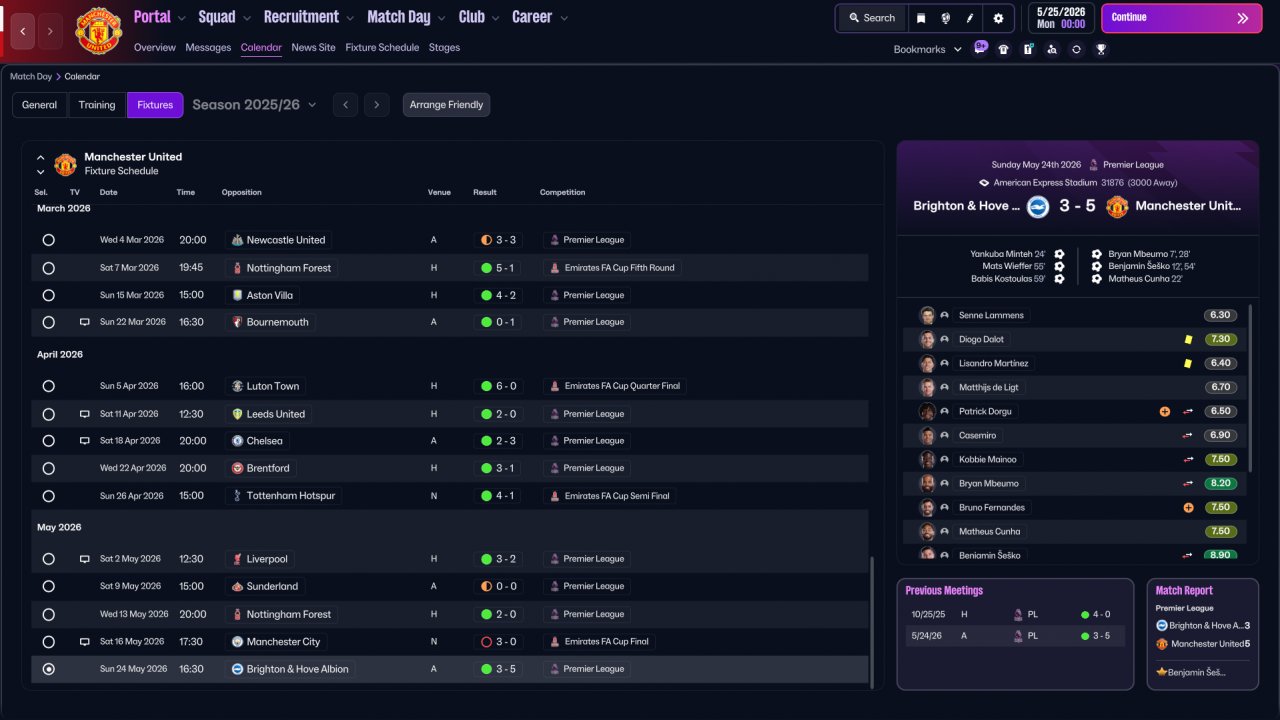Click the TV icon on the Liverpool row
Screen dimensions: 1280x720
[85, 559]
